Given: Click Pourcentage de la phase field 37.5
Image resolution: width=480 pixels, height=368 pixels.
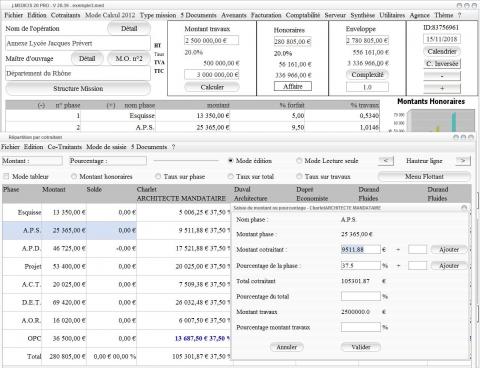Looking at the screenshot, I should (361, 266).
